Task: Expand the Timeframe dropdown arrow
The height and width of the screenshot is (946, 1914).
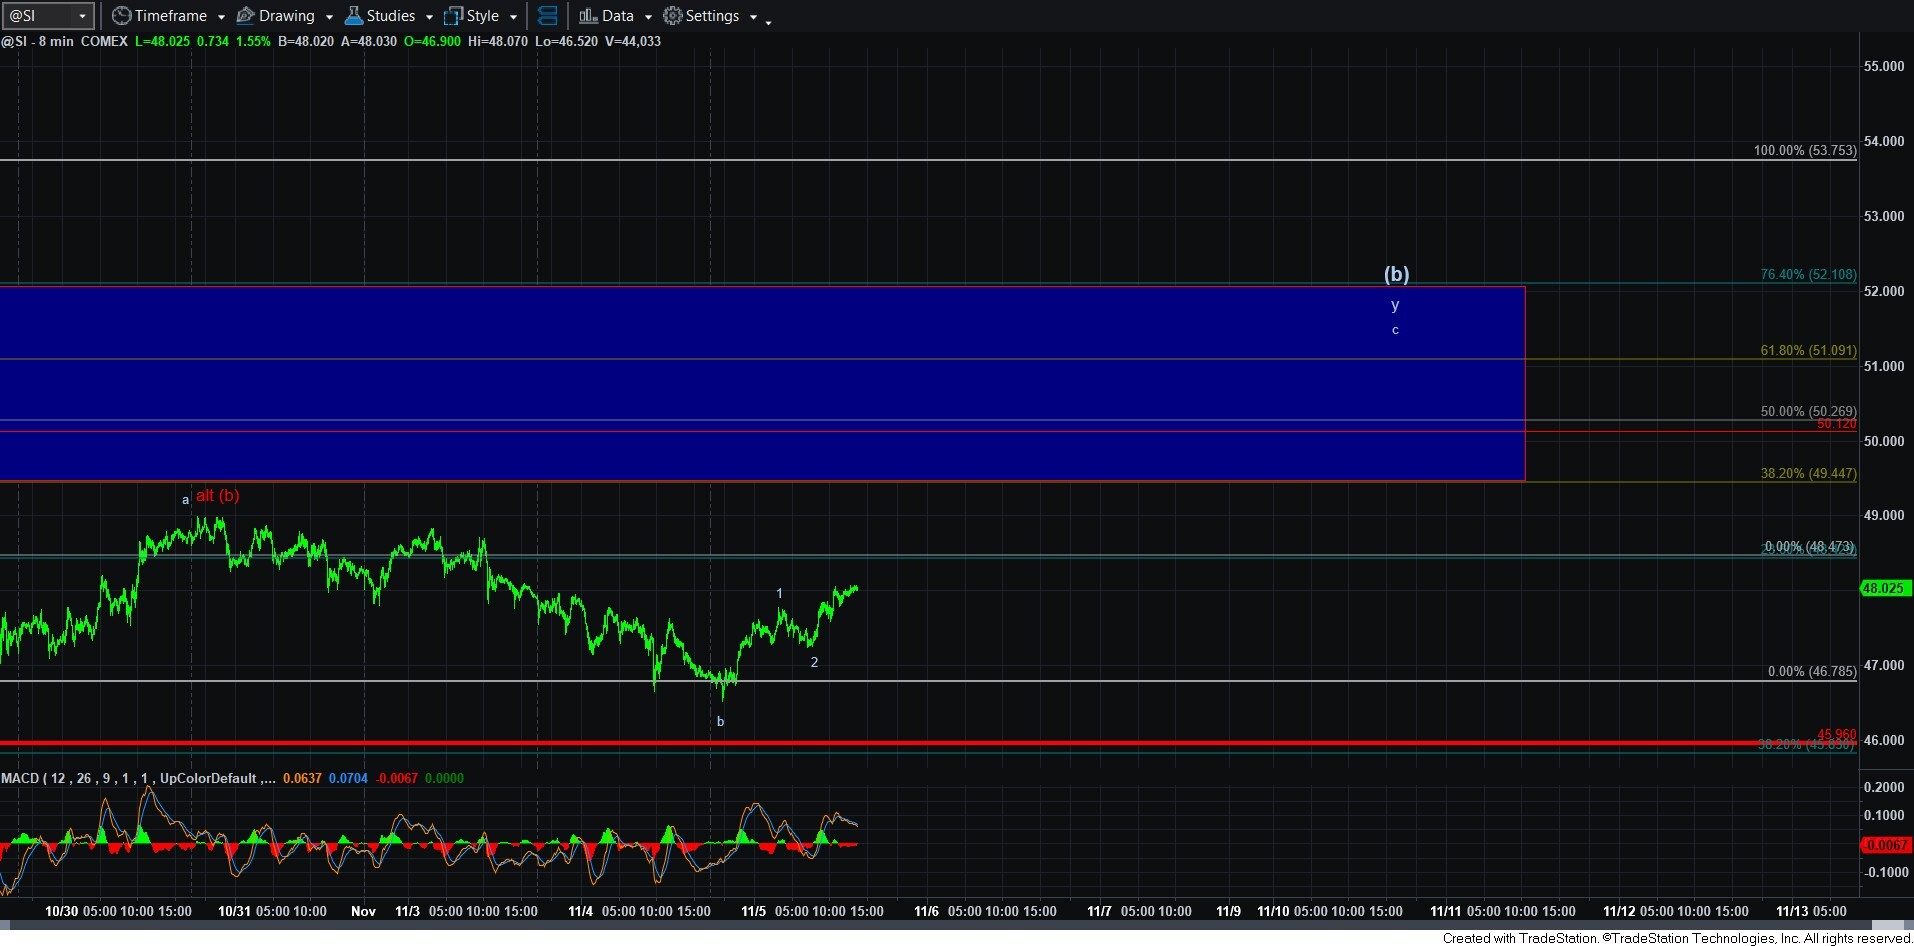Action: (221, 17)
